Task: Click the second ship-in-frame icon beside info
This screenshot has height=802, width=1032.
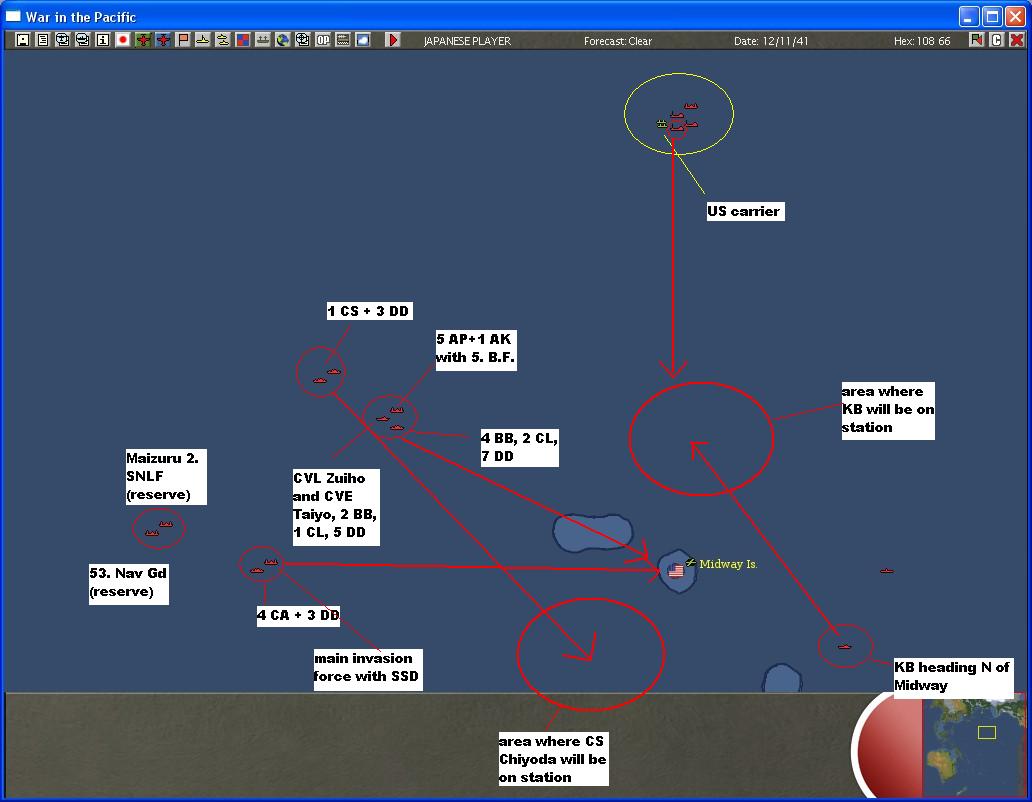Action: 82,40
